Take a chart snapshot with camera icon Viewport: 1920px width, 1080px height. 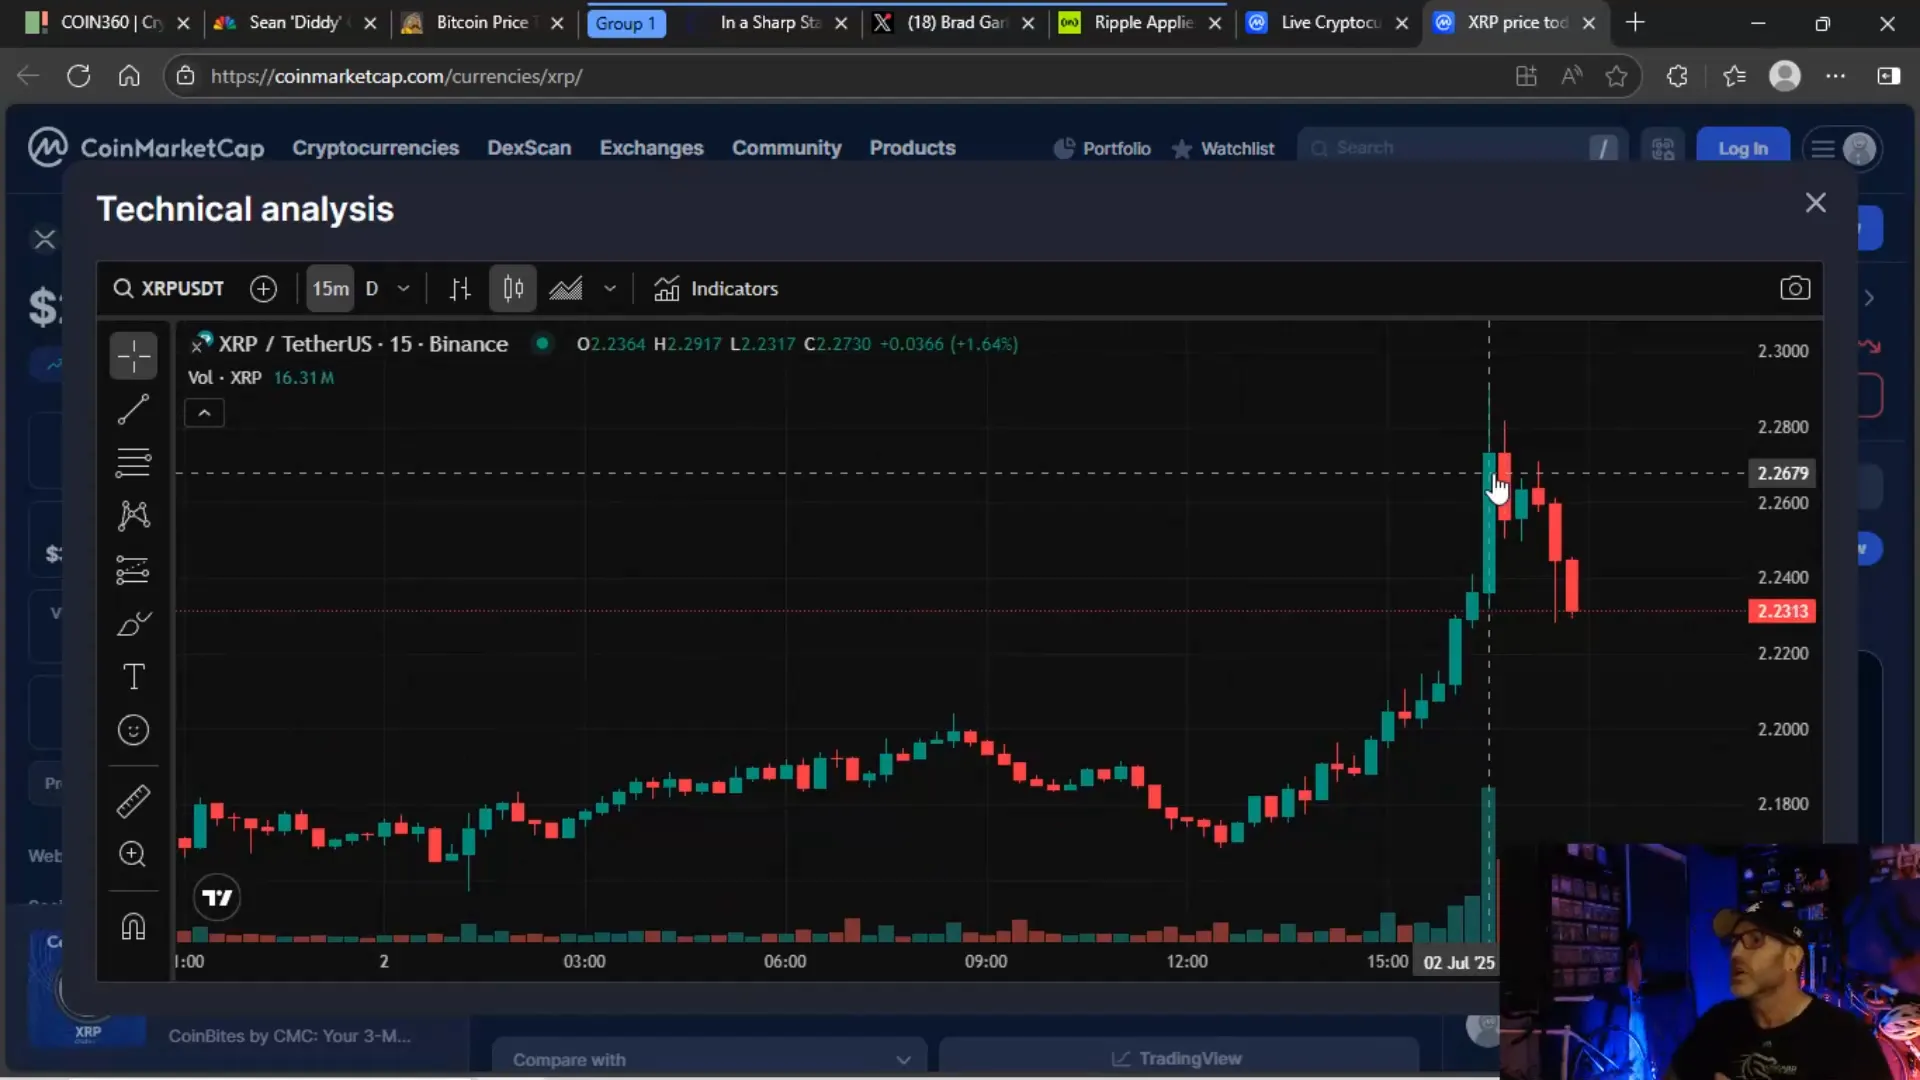[1795, 289]
